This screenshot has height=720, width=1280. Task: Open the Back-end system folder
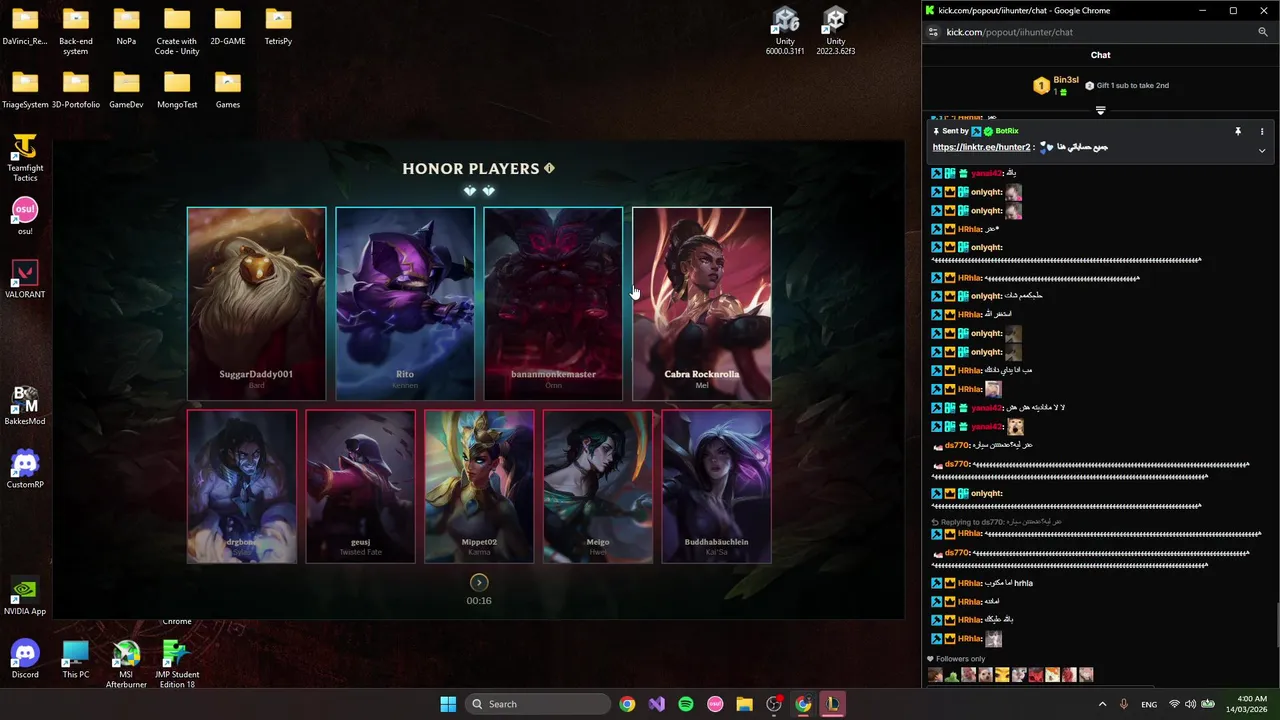tap(76, 31)
